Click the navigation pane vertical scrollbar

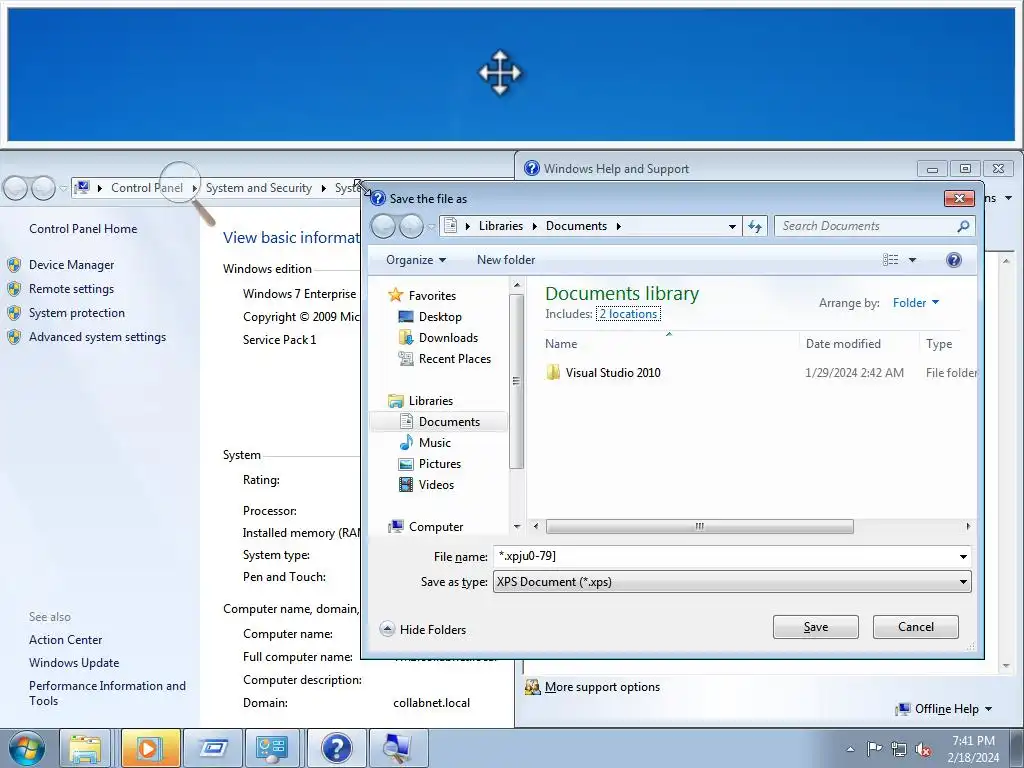pyautogui.click(x=517, y=381)
